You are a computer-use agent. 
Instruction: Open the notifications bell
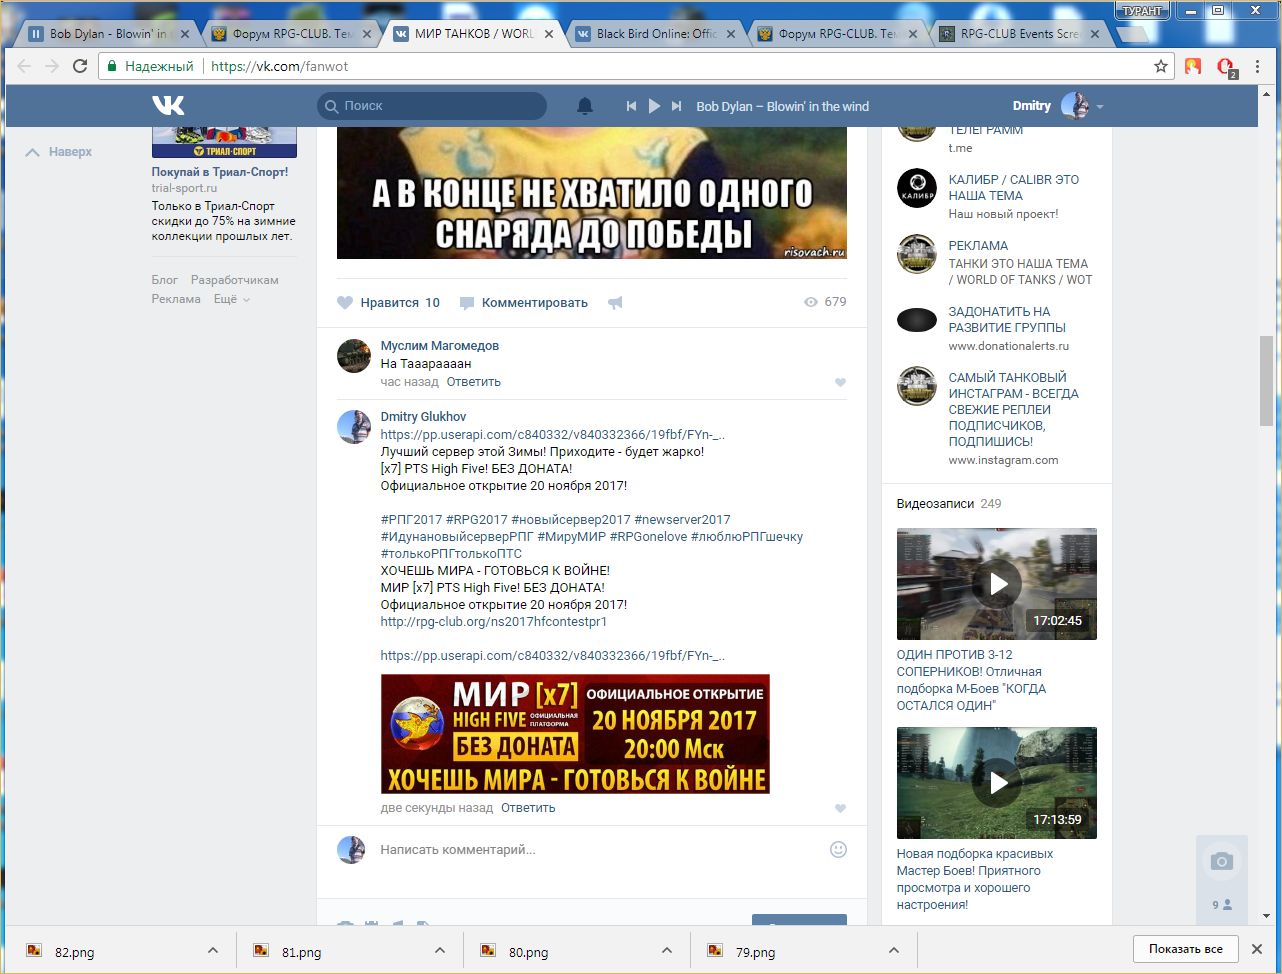[585, 106]
